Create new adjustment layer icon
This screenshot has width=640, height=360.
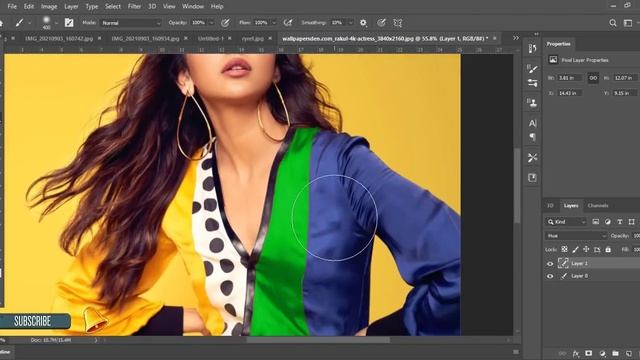click(x=602, y=353)
